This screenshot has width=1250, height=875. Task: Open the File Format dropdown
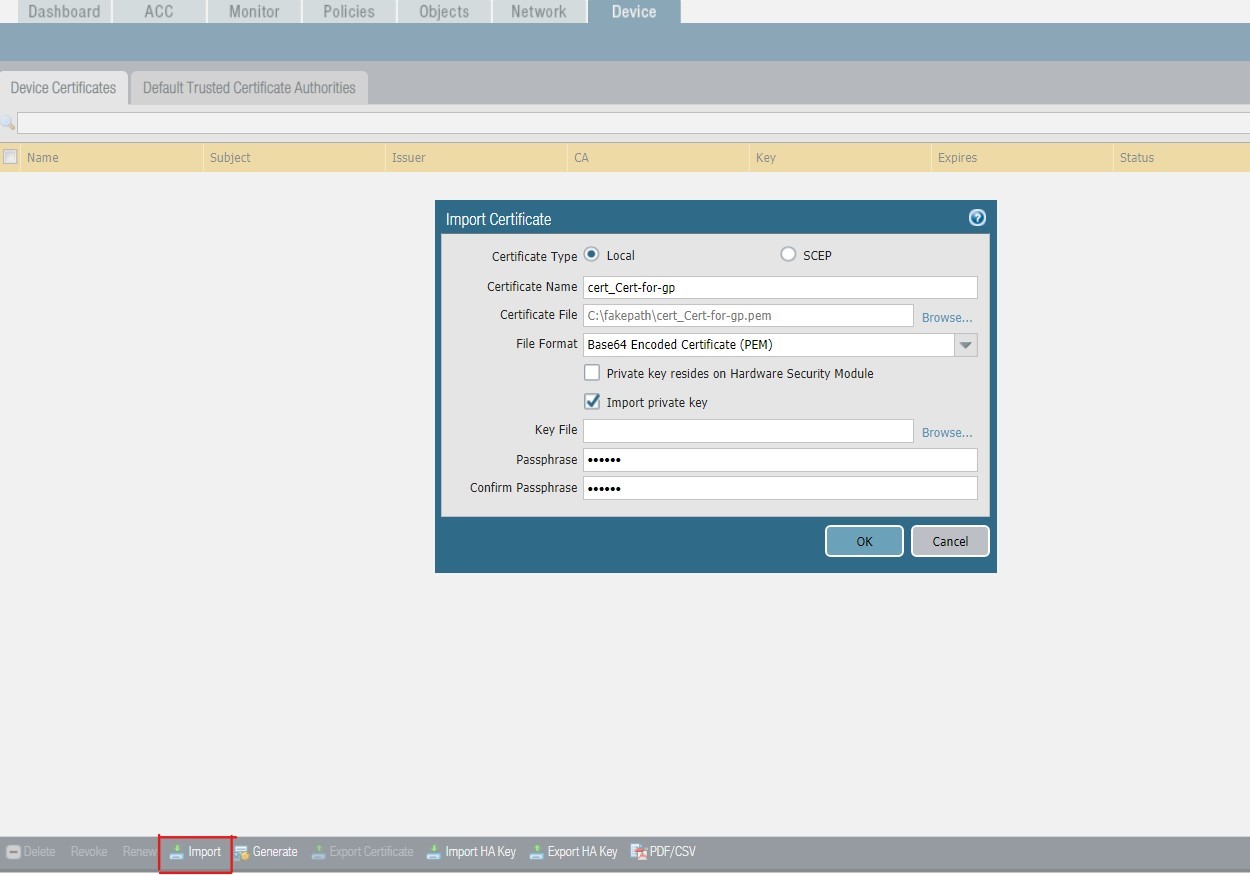[x=965, y=344]
